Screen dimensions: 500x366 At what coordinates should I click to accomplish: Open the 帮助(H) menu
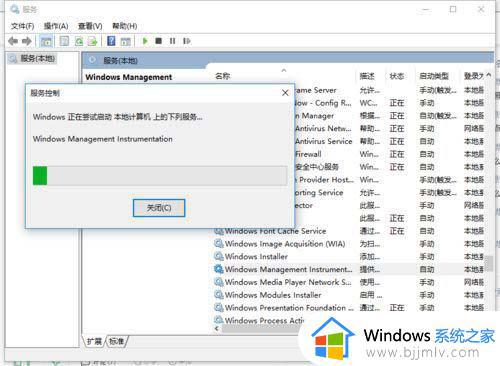[125, 26]
